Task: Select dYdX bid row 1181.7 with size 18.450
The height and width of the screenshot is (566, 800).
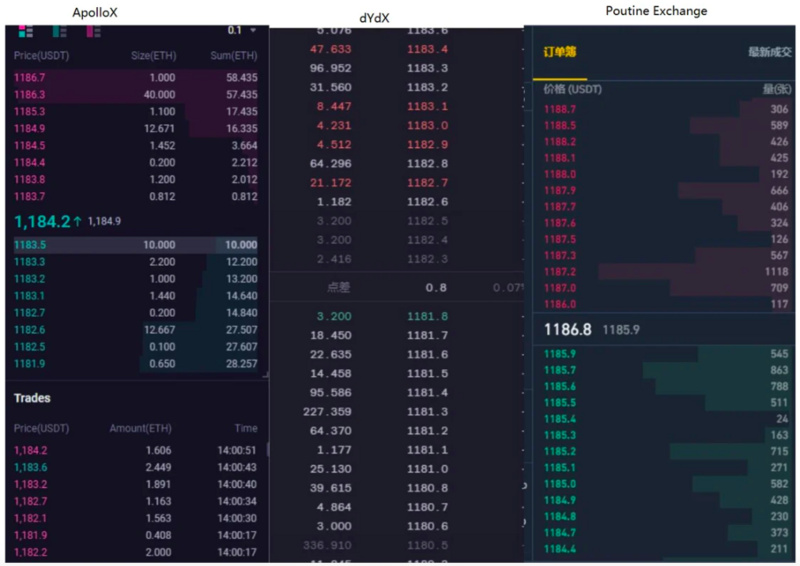Action: pos(379,335)
